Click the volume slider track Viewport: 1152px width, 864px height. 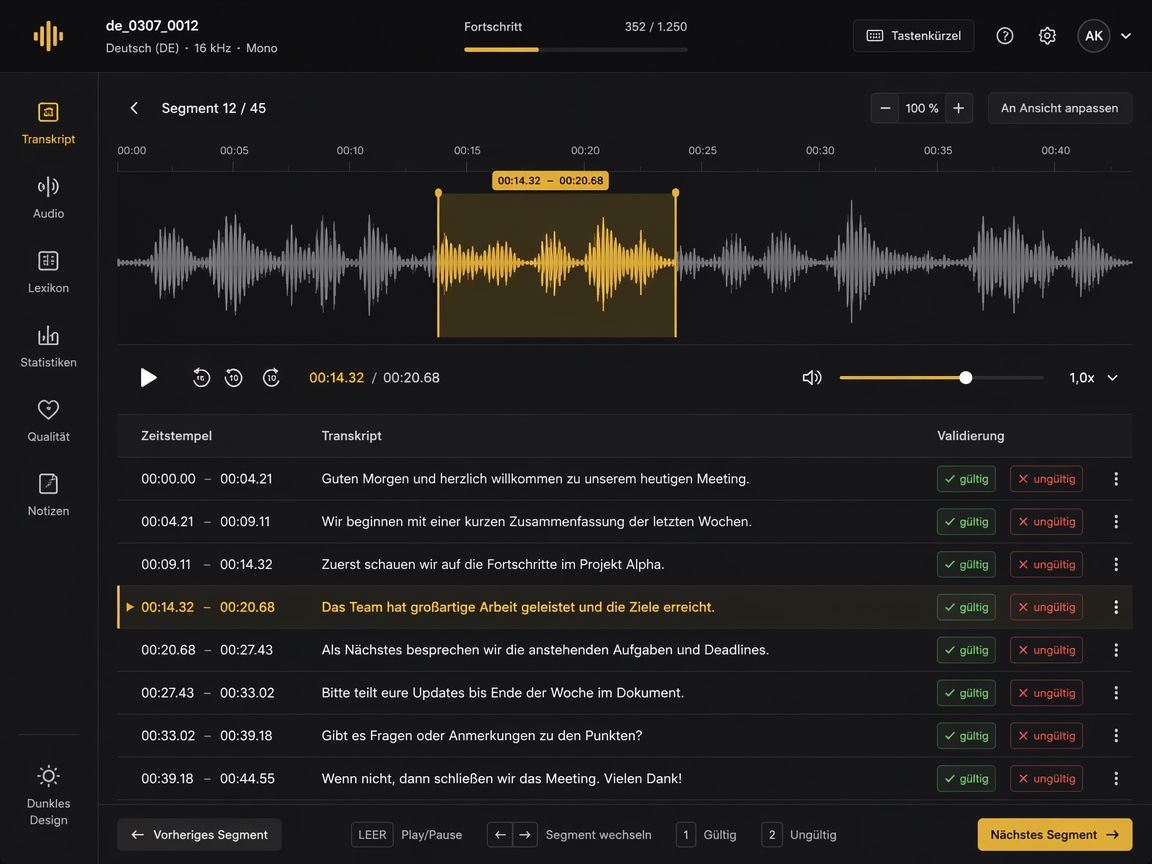coord(941,378)
